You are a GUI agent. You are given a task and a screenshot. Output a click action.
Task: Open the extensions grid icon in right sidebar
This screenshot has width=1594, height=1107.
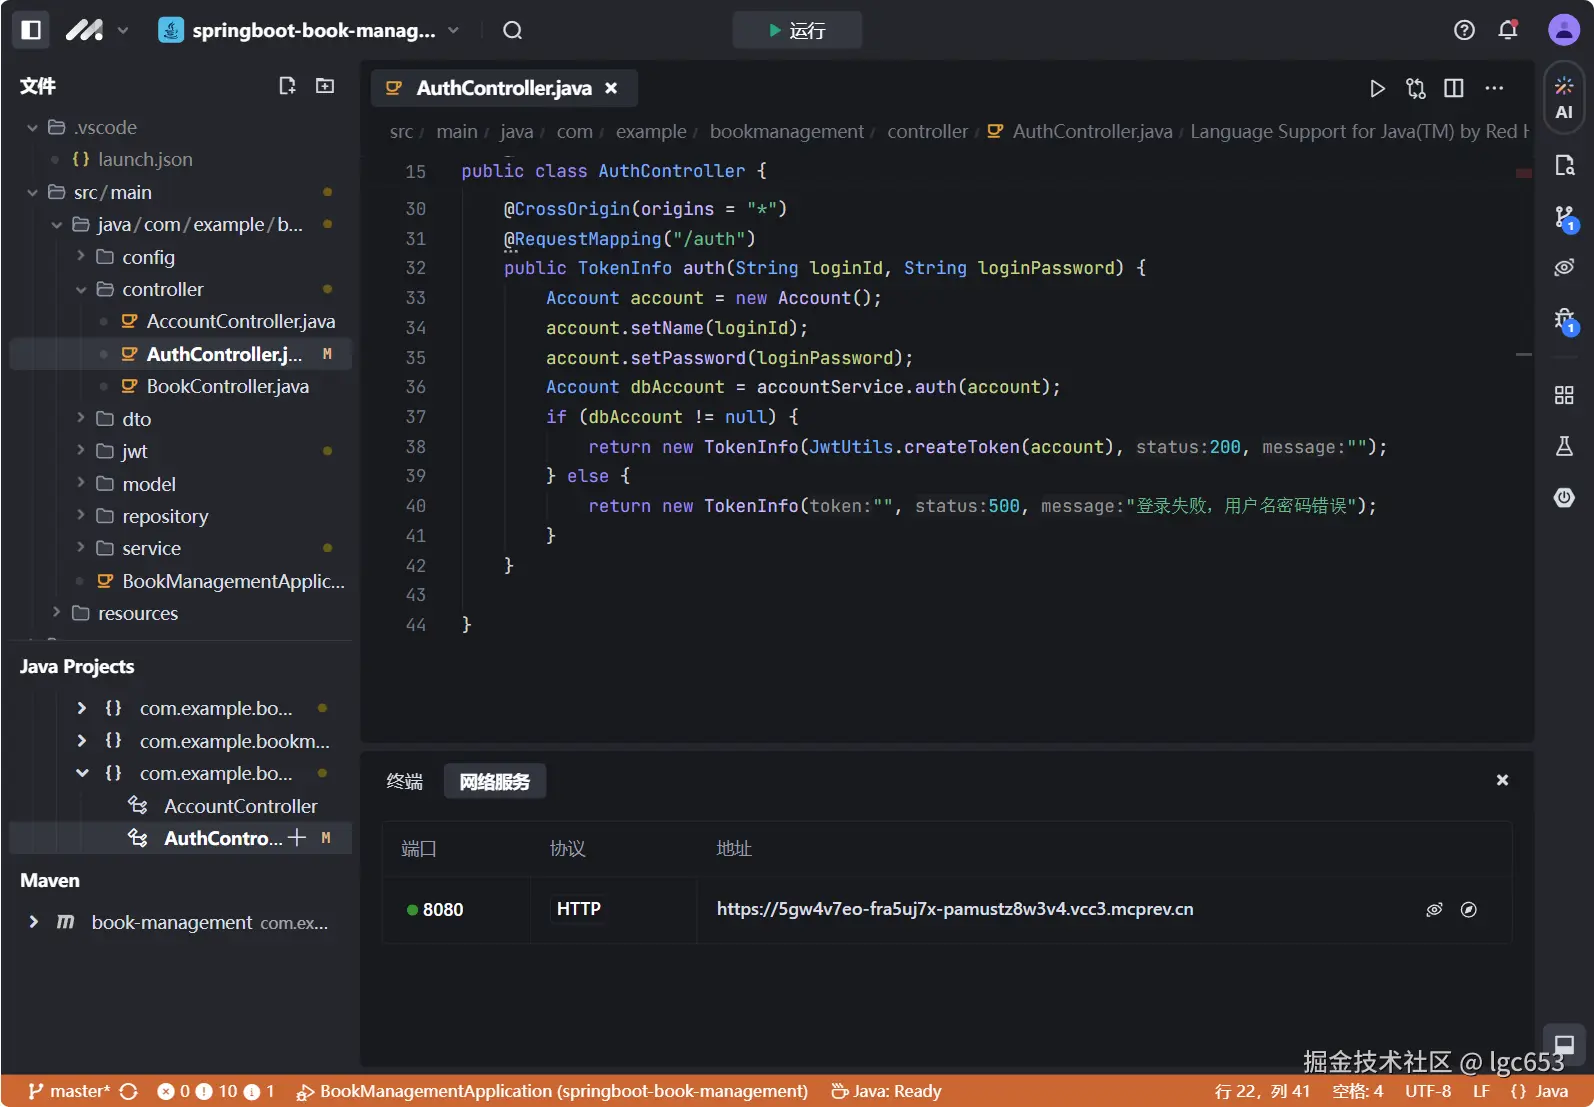coord(1564,395)
